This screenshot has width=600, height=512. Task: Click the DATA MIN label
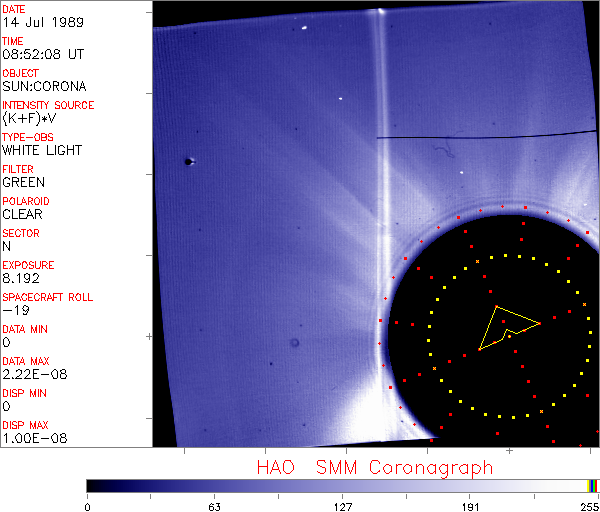pos(25,329)
